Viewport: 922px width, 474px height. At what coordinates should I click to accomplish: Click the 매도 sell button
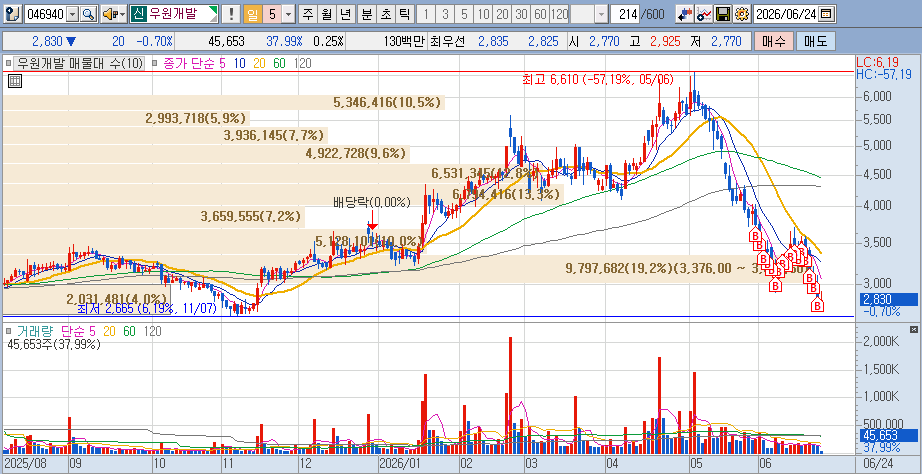(815, 41)
